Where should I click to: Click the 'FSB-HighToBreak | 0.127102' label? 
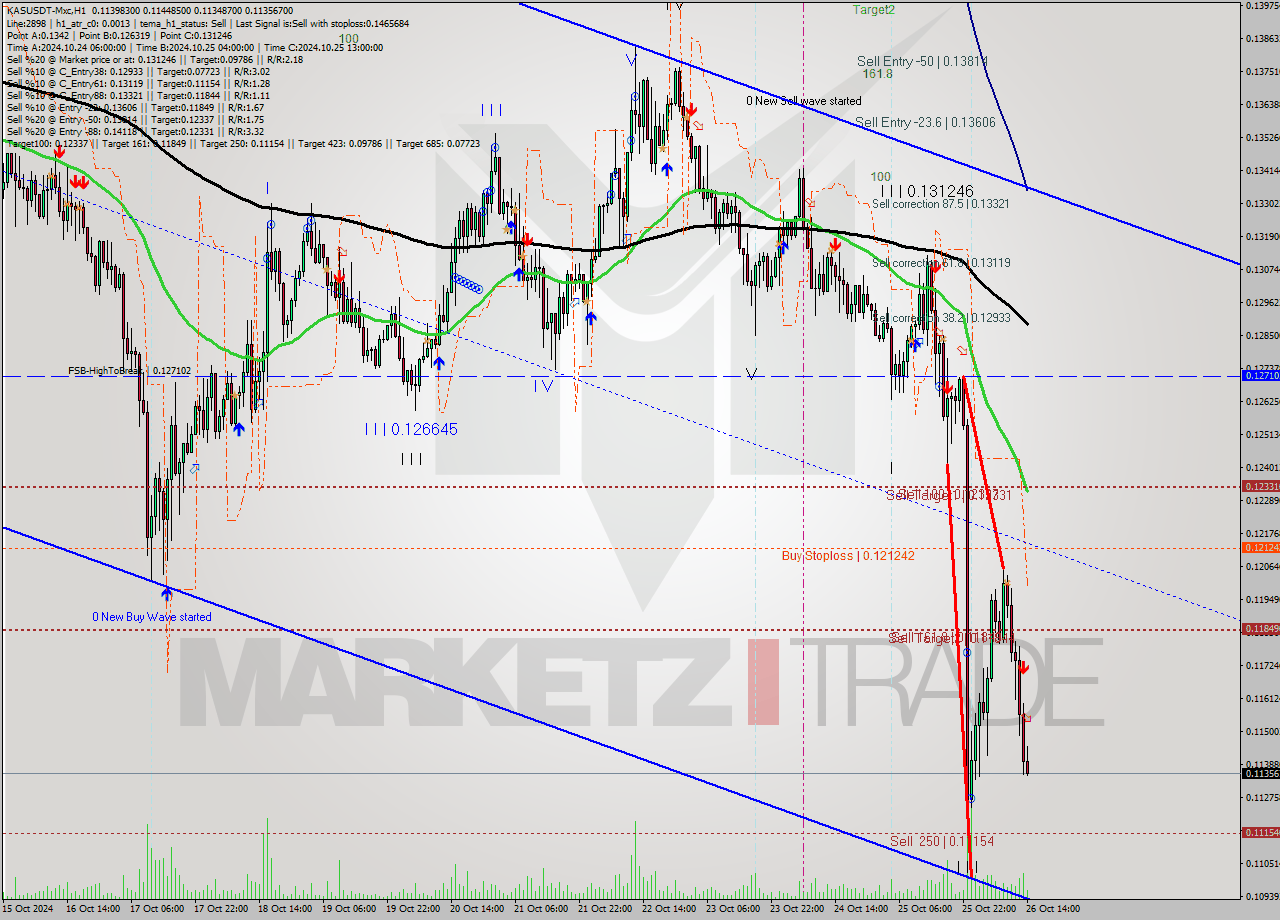pos(129,370)
